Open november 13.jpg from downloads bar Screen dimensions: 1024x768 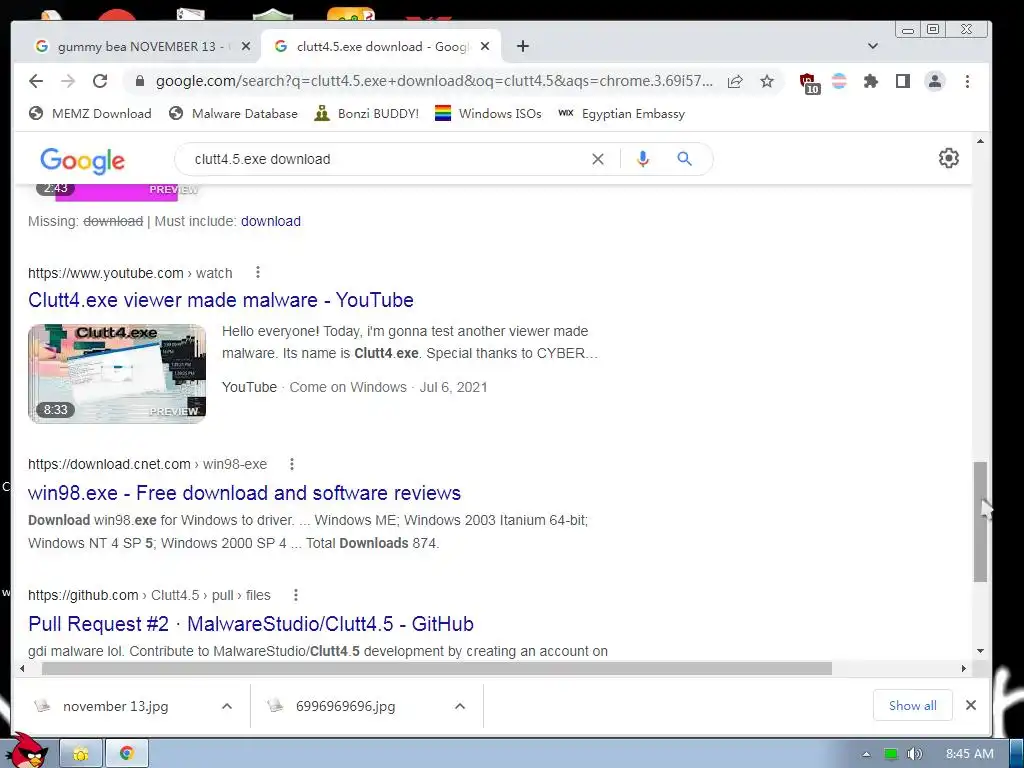coord(116,706)
